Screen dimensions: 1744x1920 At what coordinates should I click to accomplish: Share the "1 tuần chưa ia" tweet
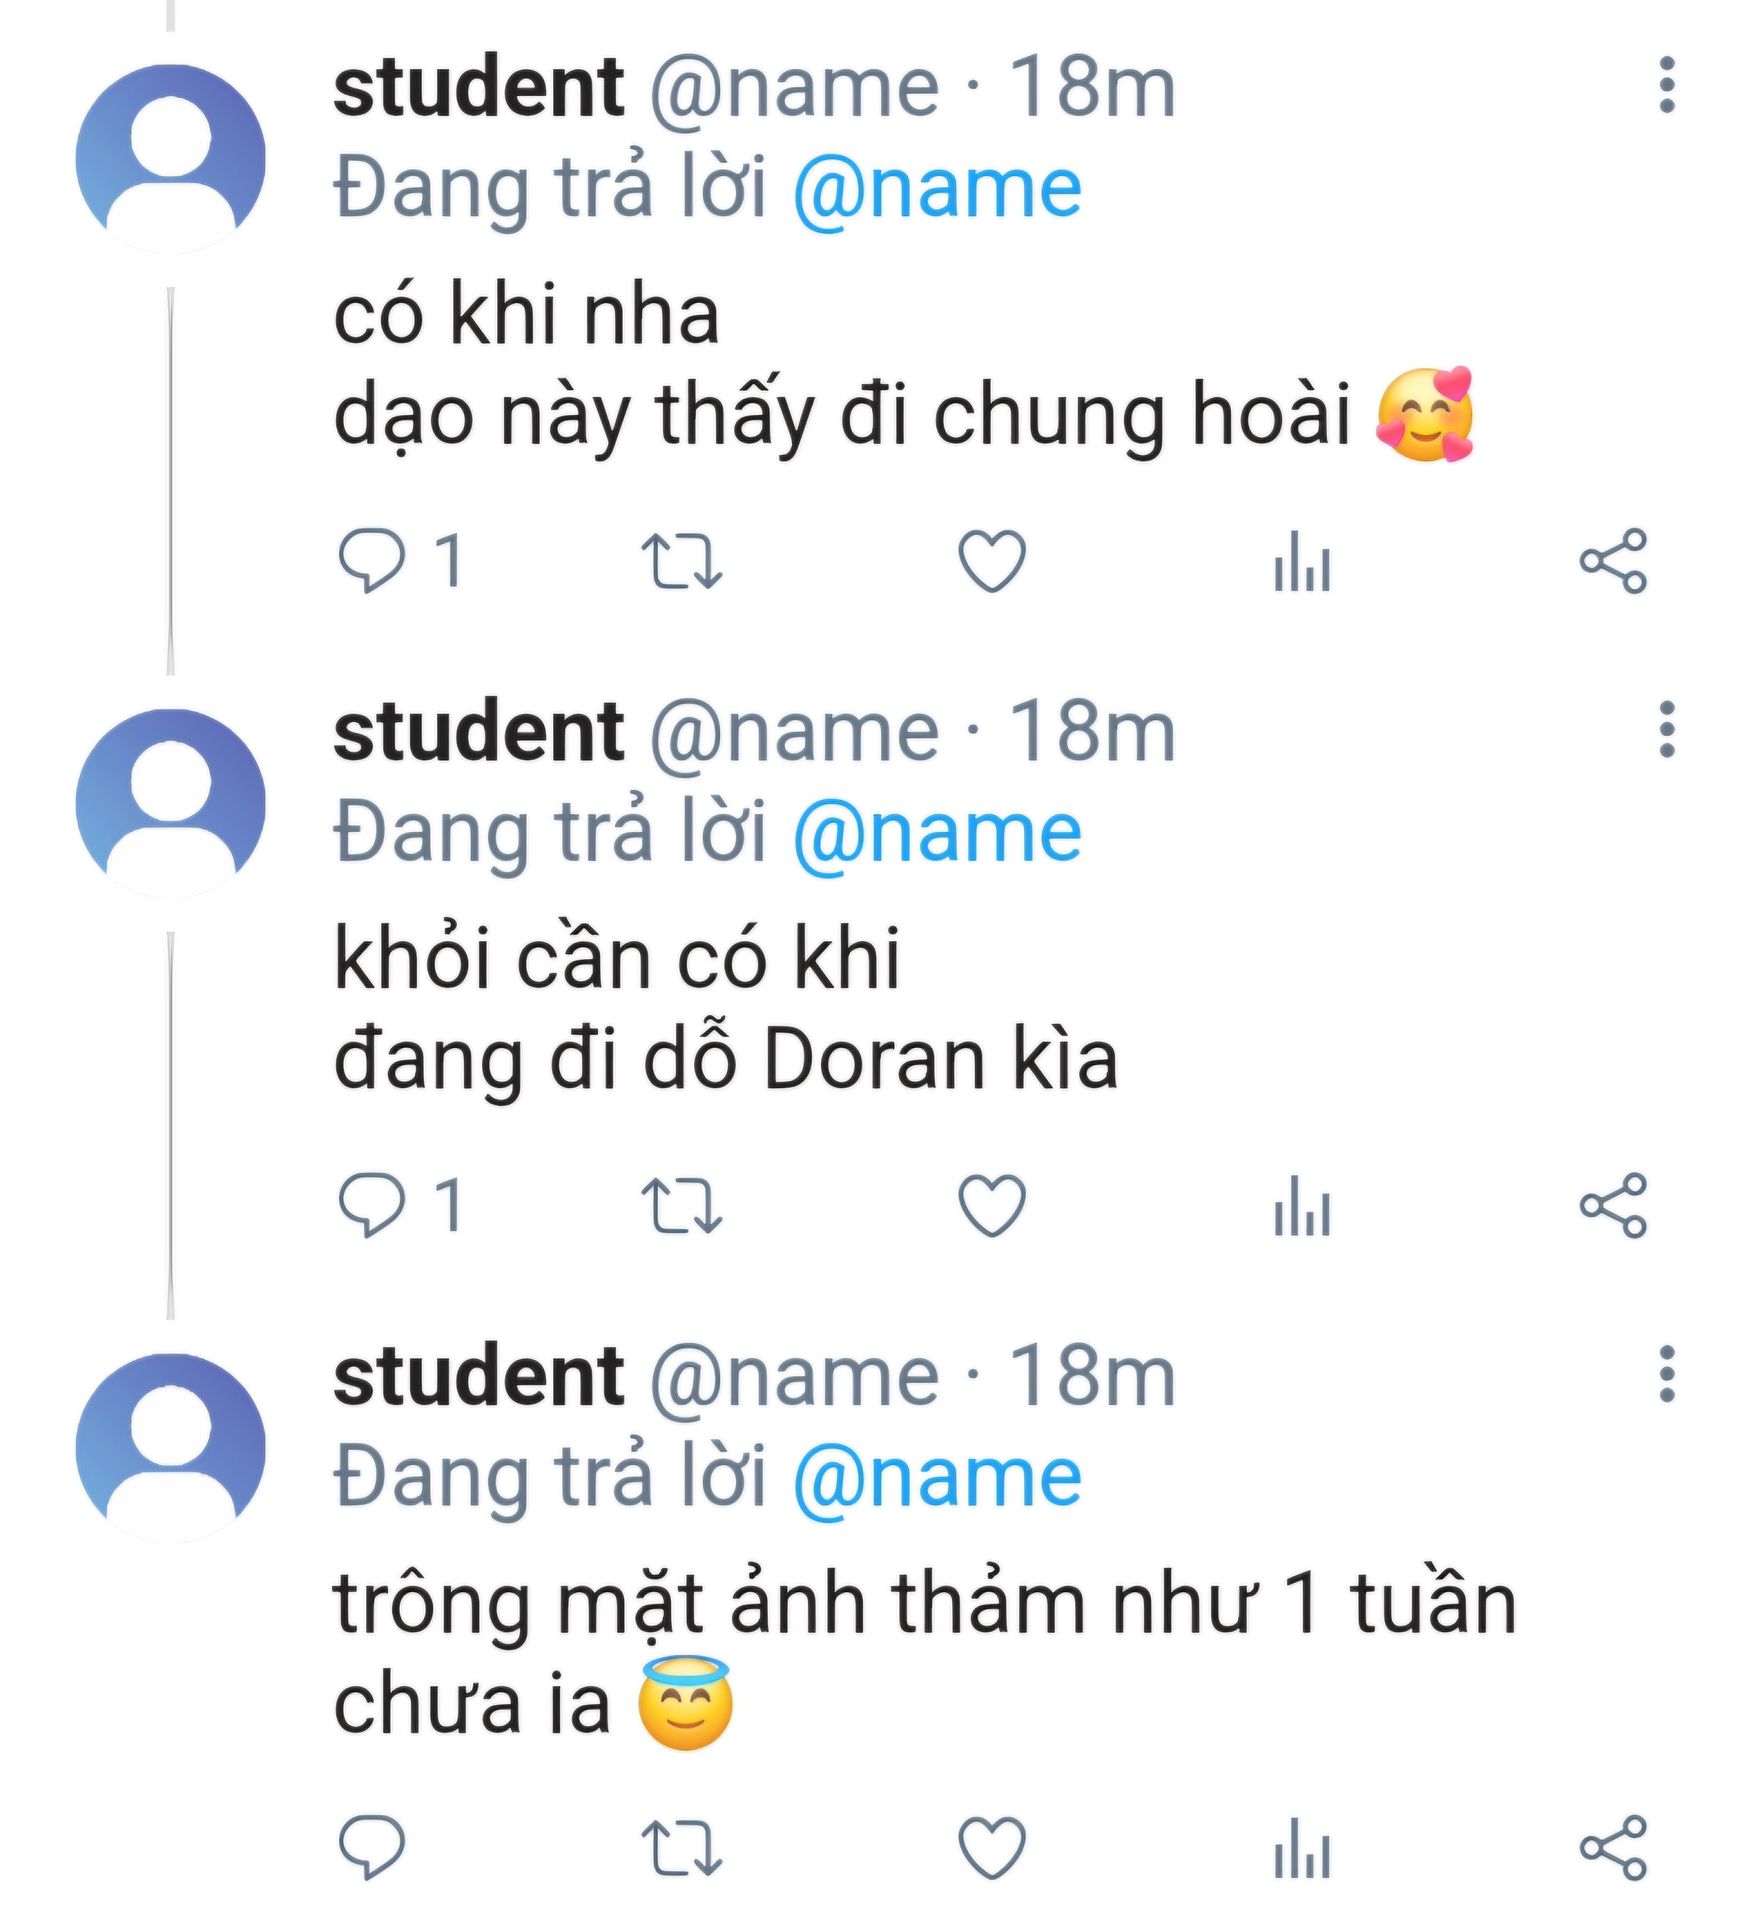click(1612, 1846)
